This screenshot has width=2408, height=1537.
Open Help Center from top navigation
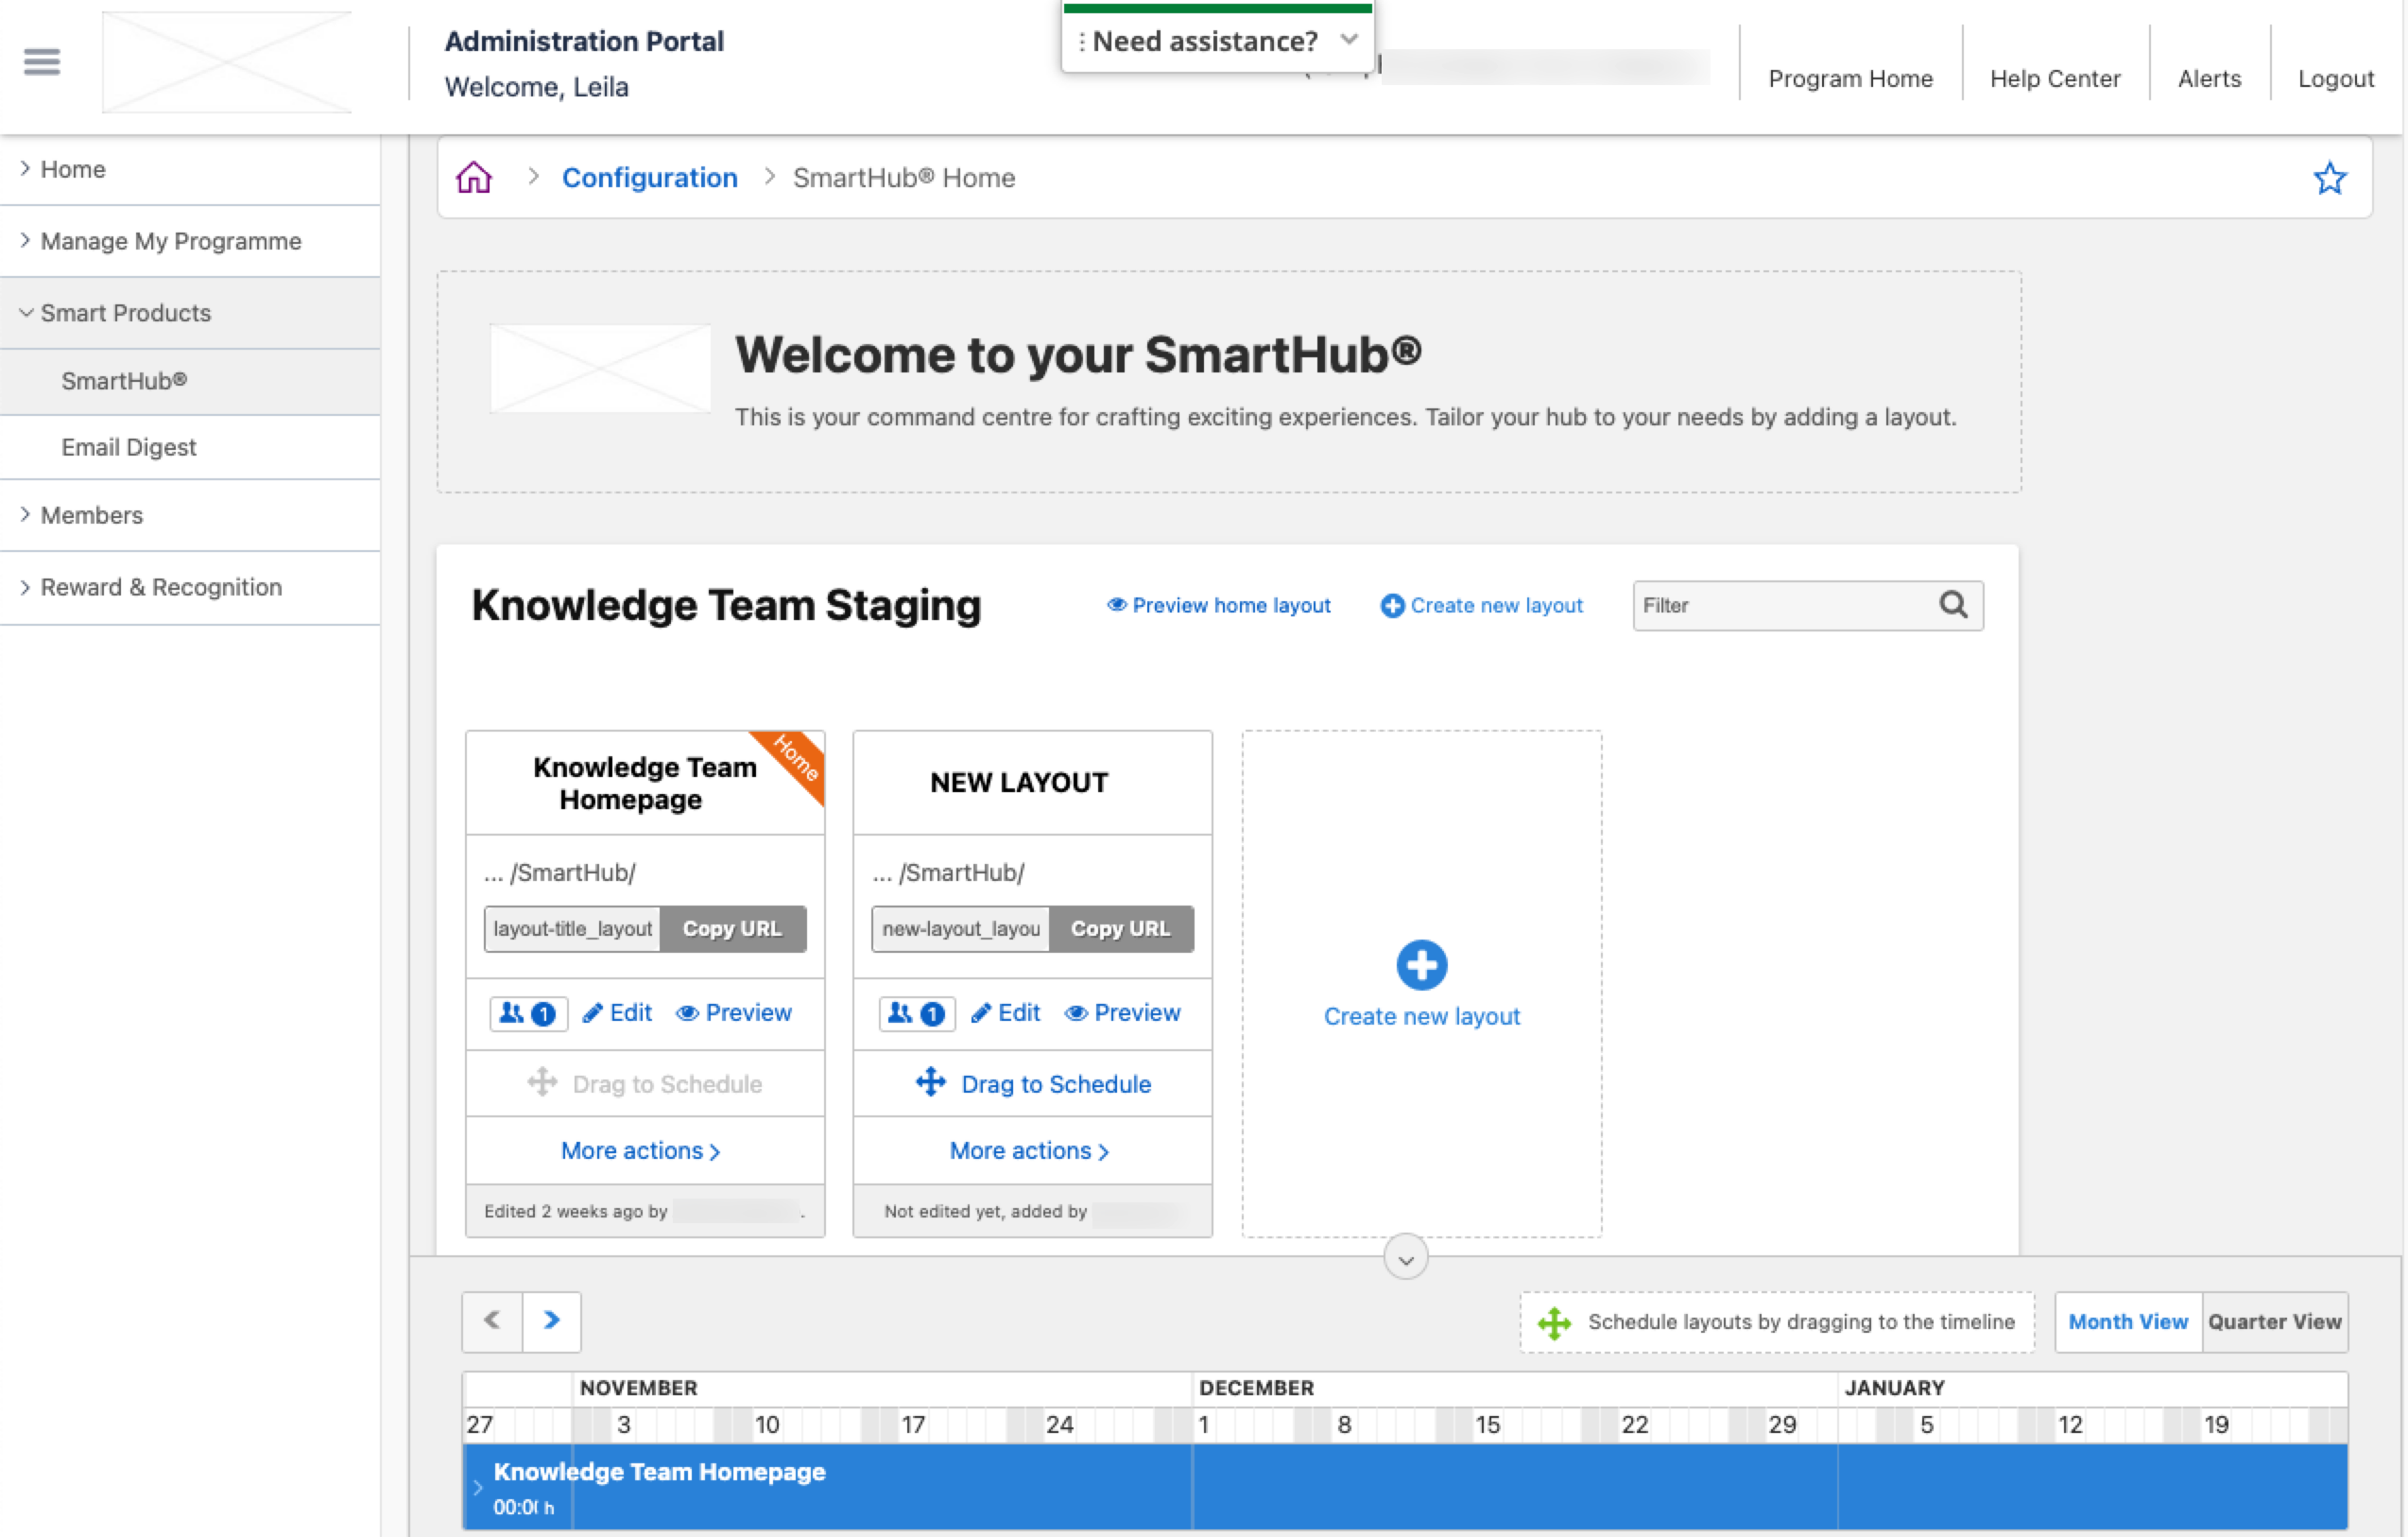pos(2054,79)
